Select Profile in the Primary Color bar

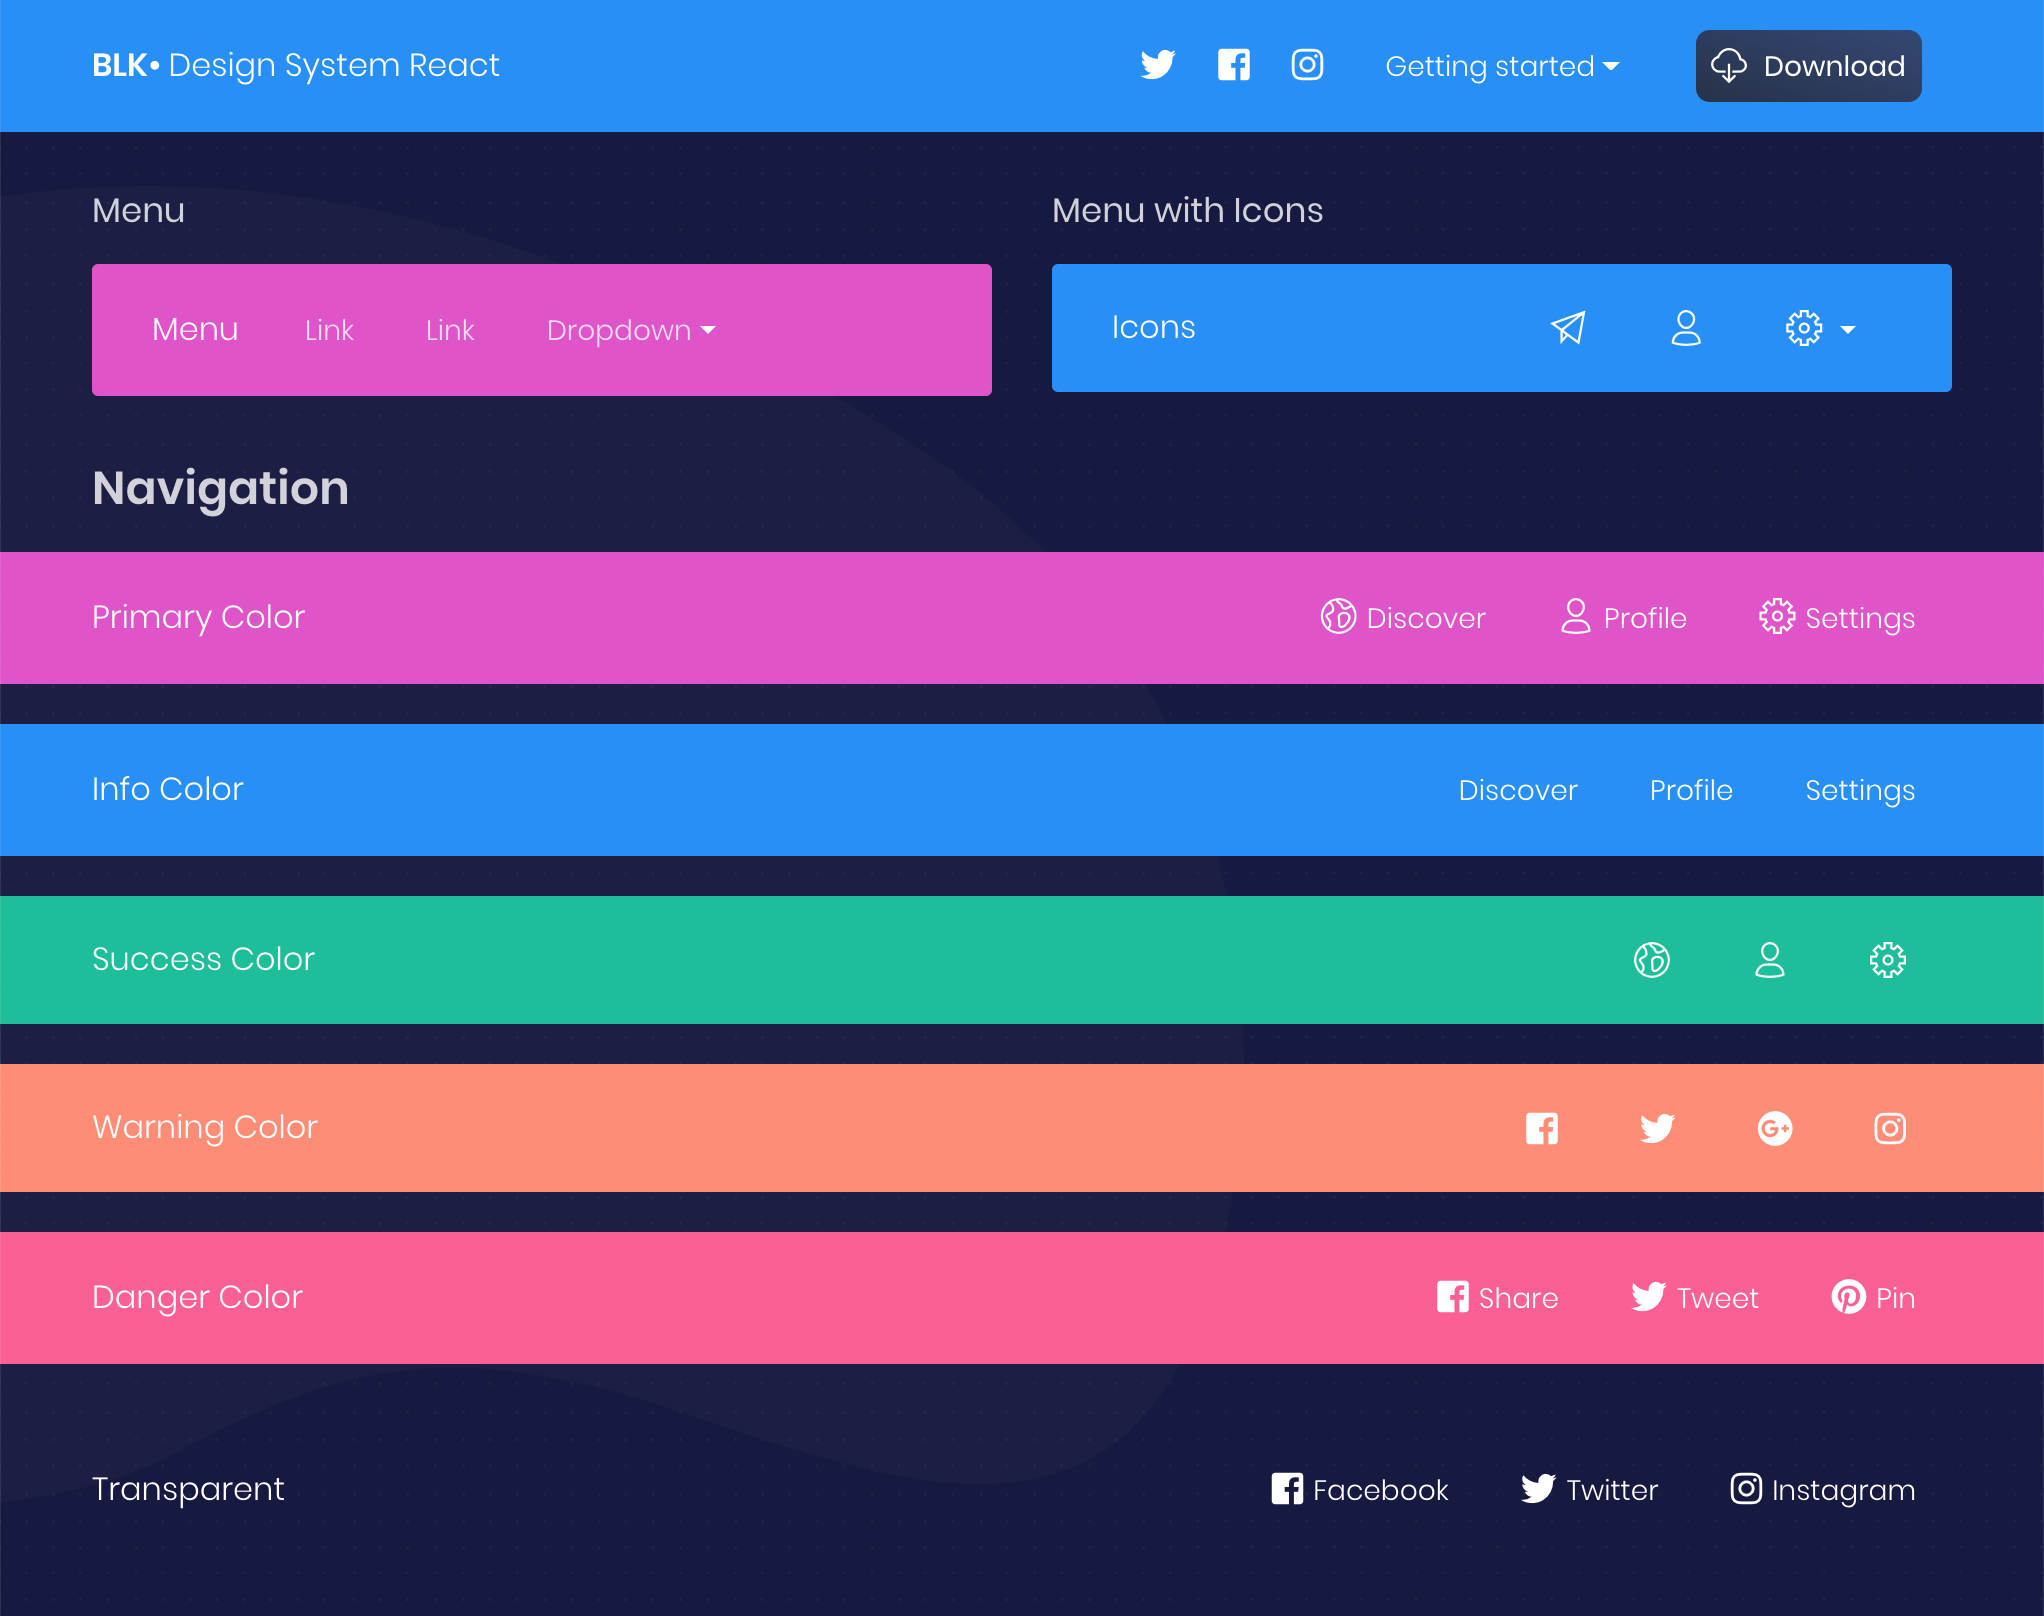click(1624, 618)
